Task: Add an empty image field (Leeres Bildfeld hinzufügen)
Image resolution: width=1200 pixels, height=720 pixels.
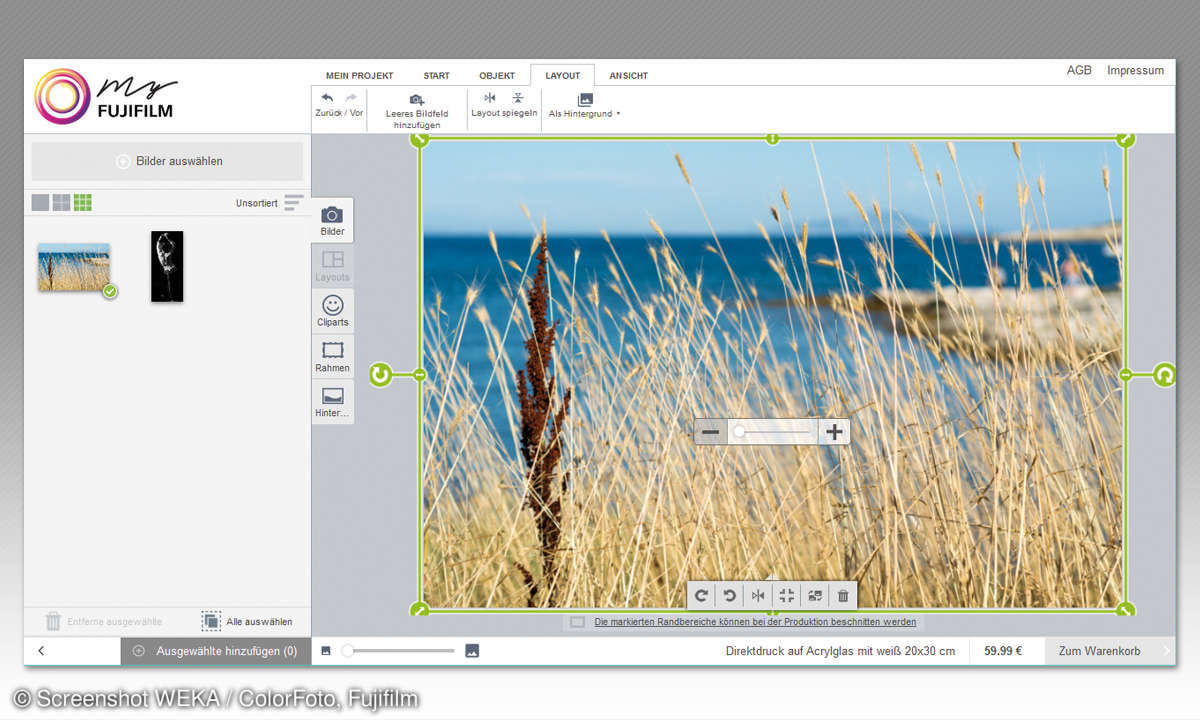Action: click(x=417, y=110)
